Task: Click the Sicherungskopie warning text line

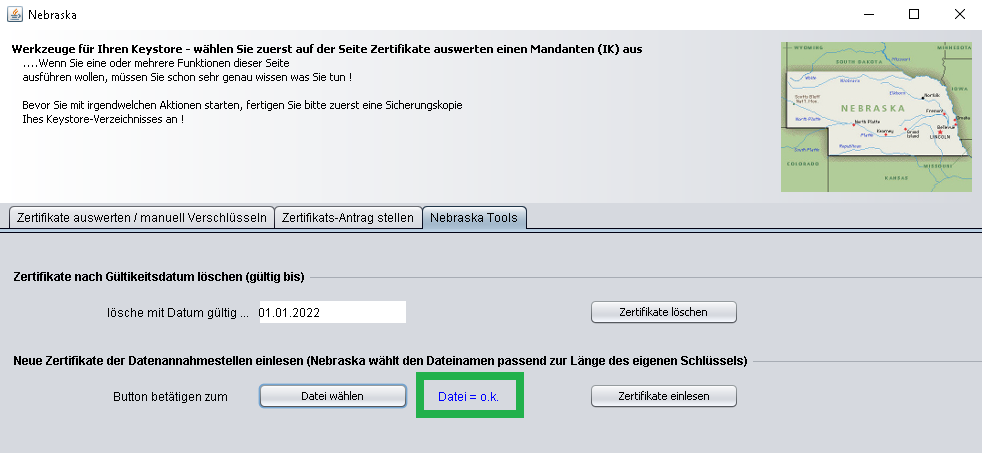Action: [x=242, y=105]
